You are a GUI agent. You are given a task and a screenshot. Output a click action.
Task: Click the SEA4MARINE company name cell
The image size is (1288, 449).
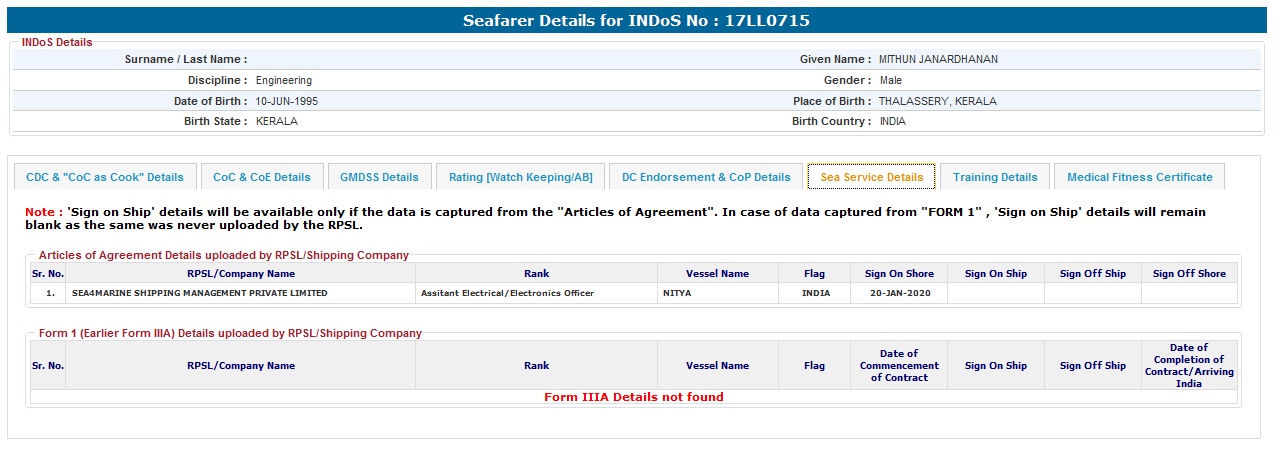(199, 294)
